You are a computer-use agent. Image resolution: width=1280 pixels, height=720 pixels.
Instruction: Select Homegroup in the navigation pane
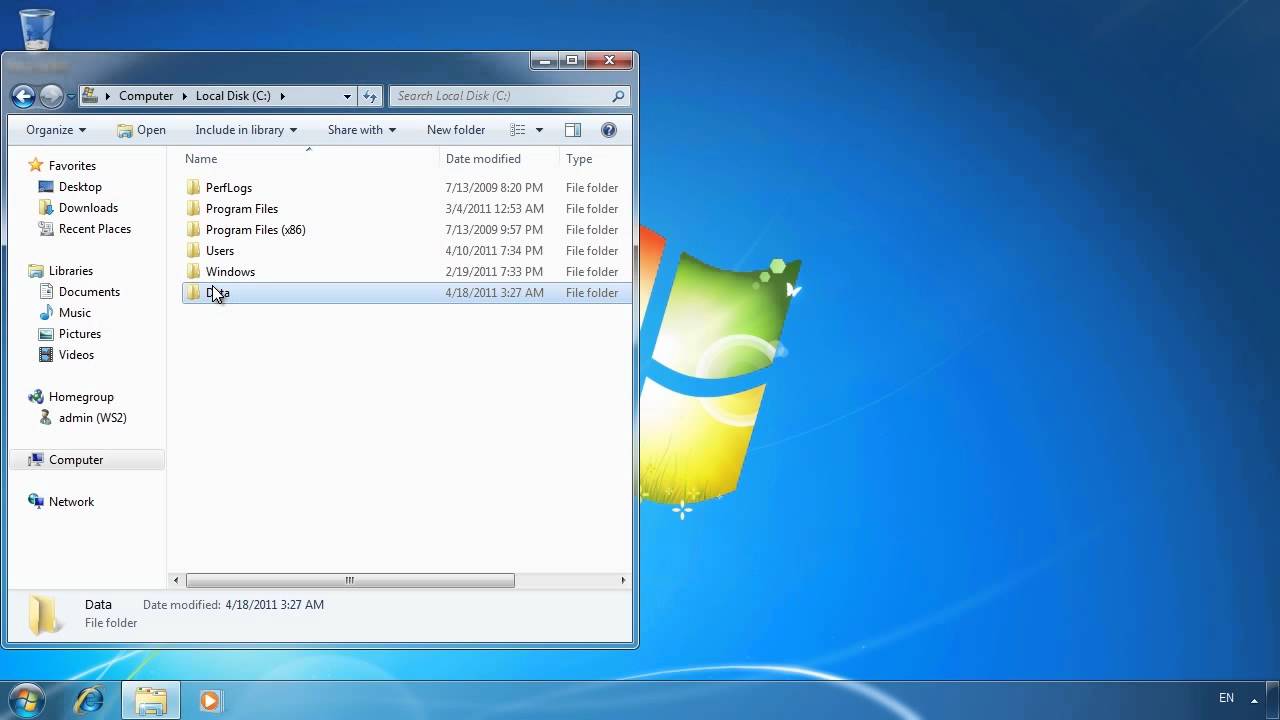[81, 397]
